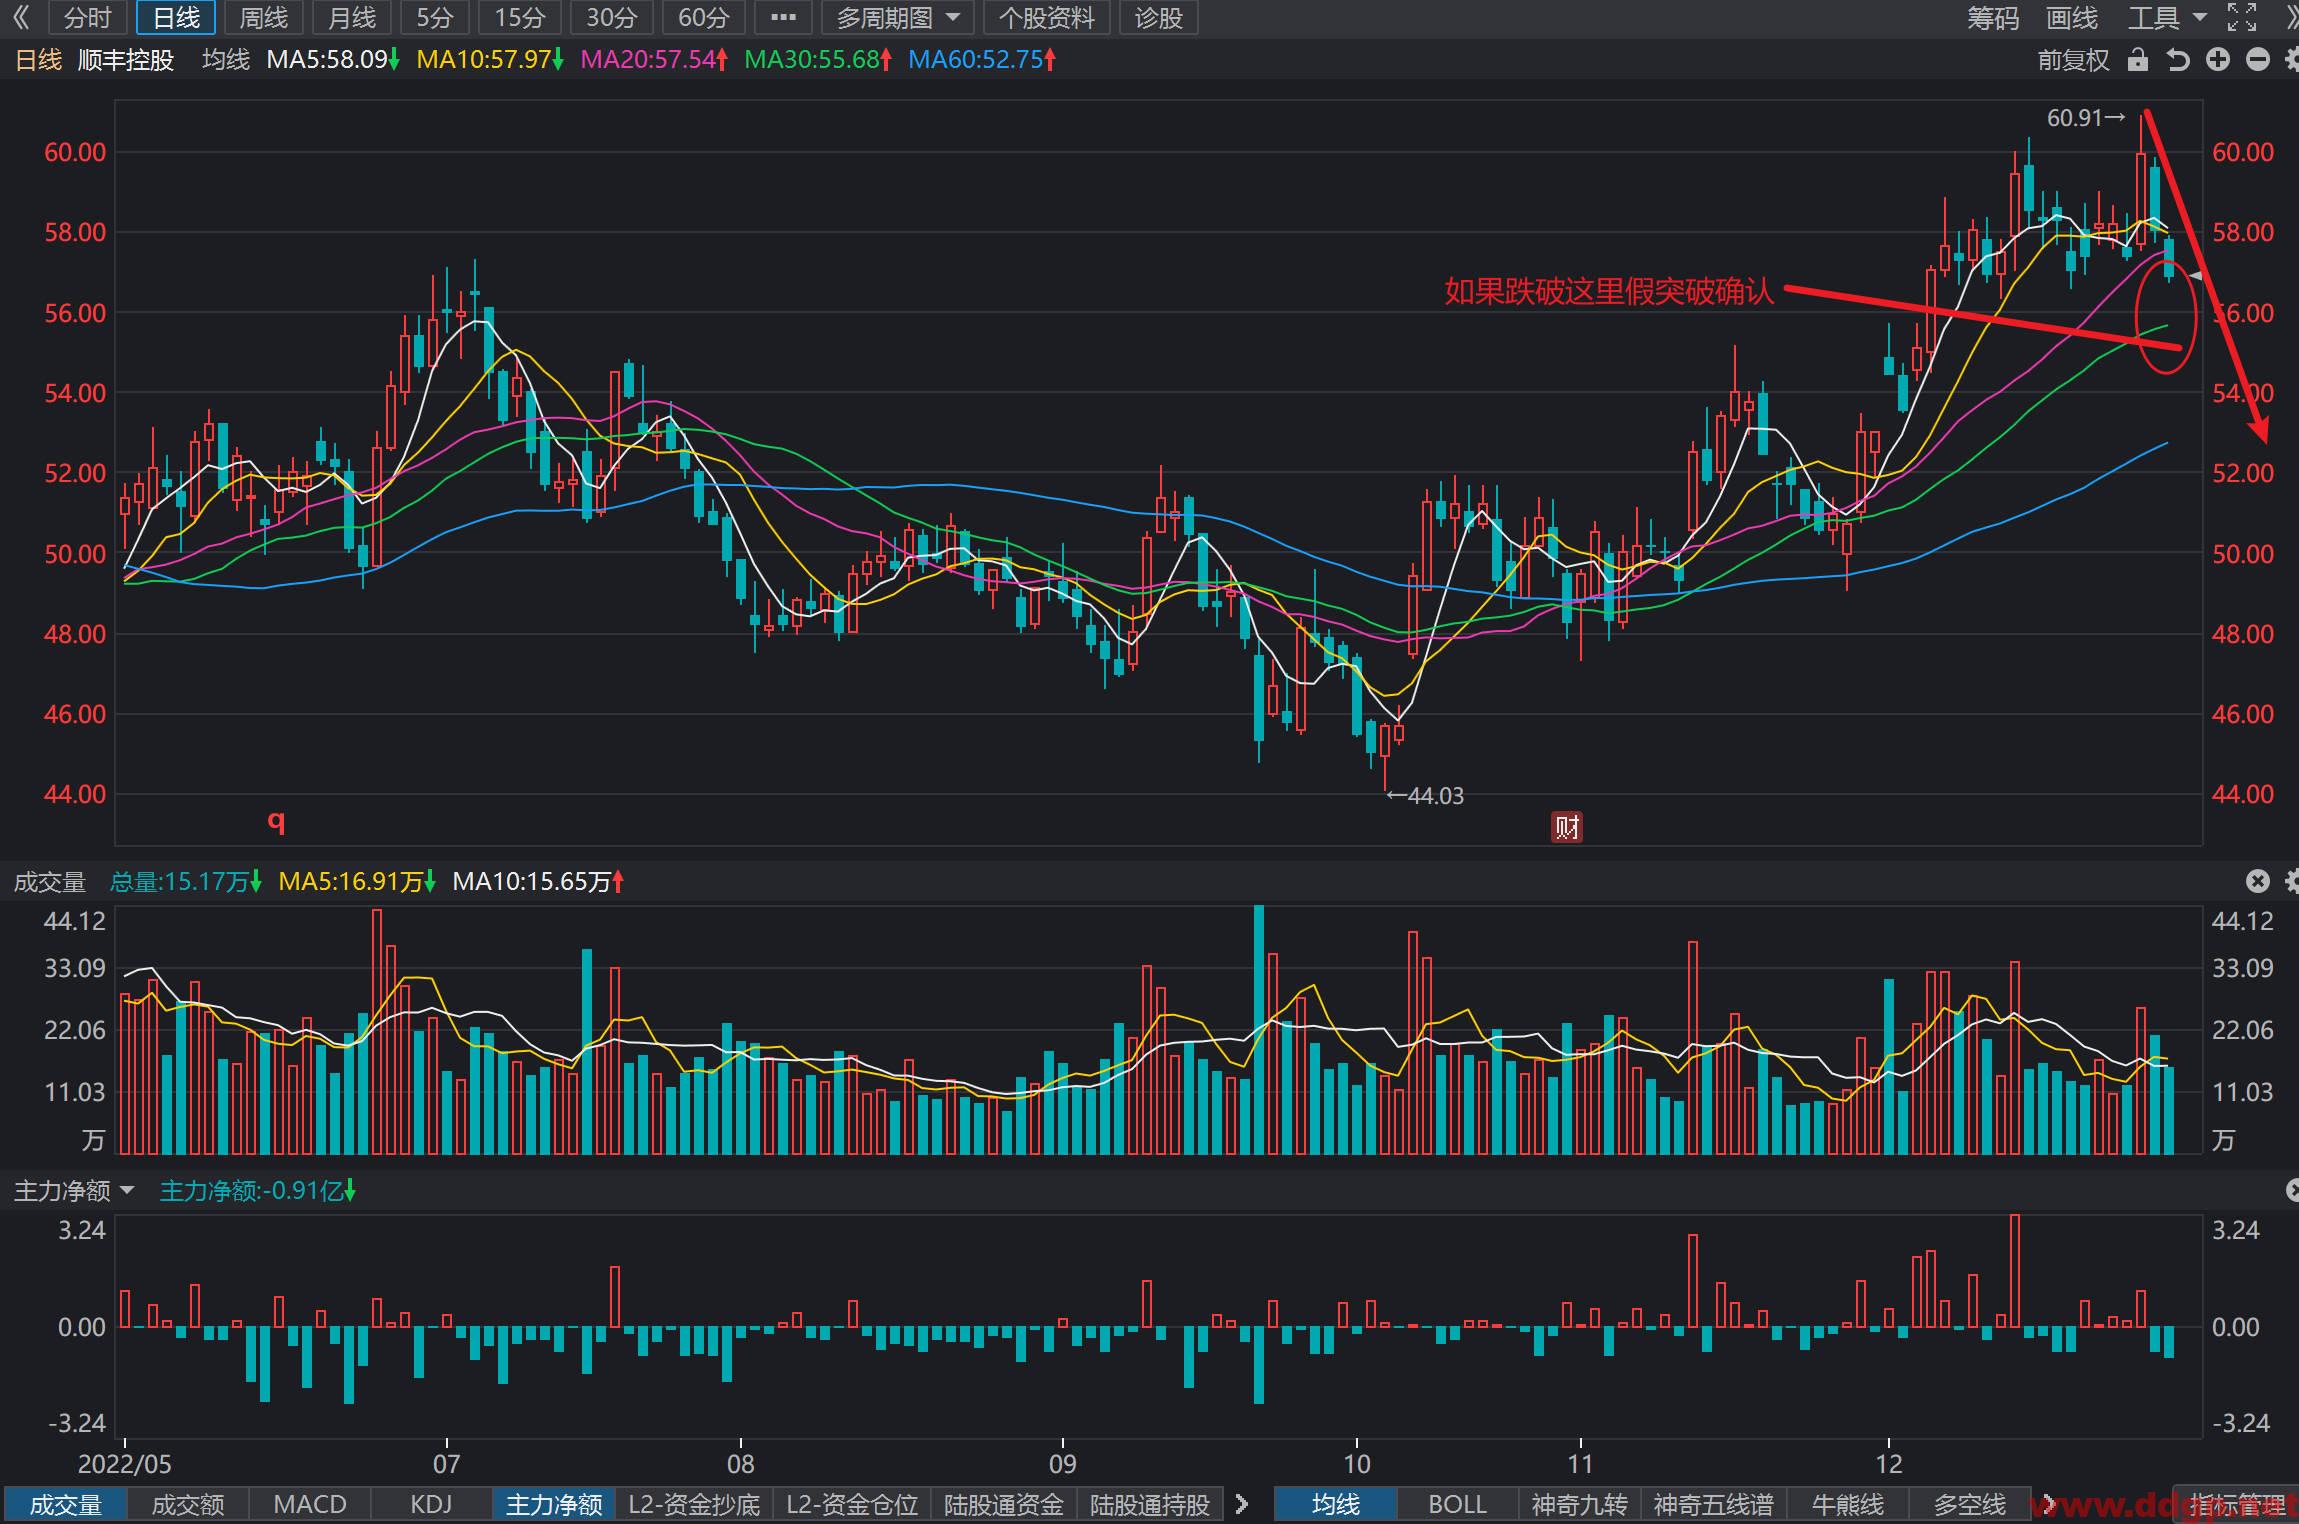2299x1524 pixels.
Task: Select the 牛熊线 indicator tab
Action: coord(1847,1504)
